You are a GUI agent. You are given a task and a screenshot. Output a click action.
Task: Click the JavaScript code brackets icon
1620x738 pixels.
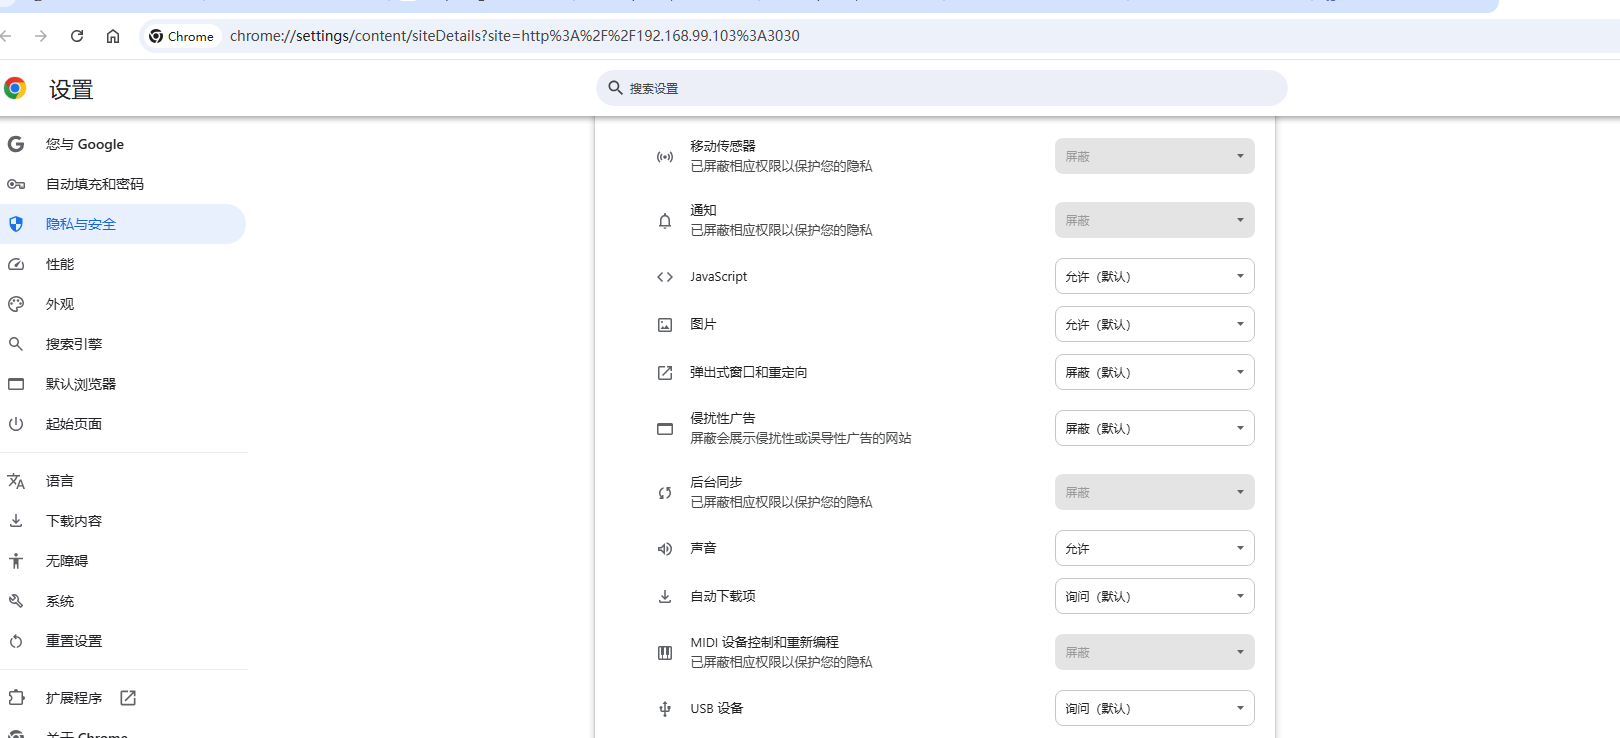pos(665,277)
